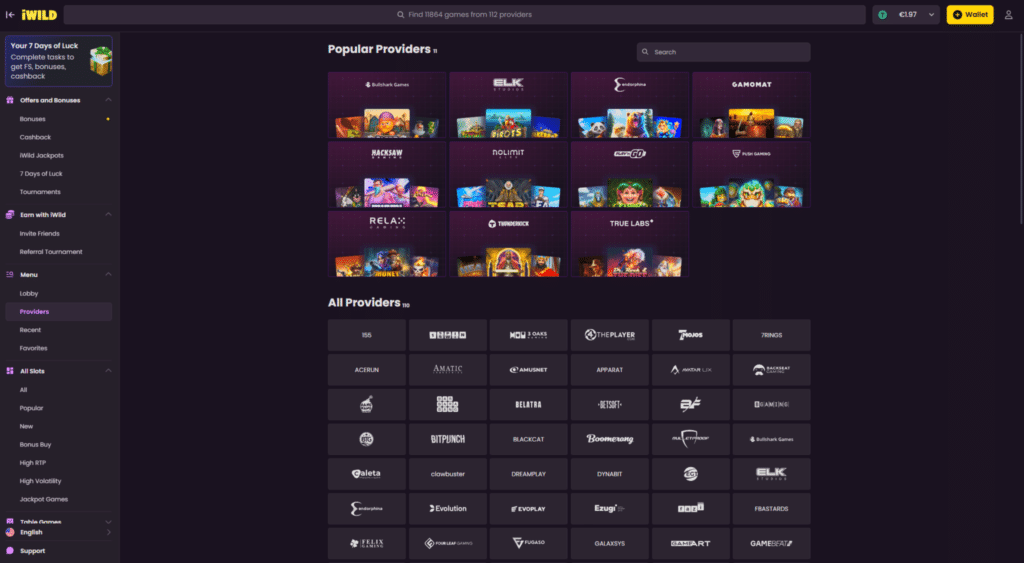Viewport: 1024px width, 563px height.
Task: Open the English language selector arrow
Action: click(x=108, y=532)
